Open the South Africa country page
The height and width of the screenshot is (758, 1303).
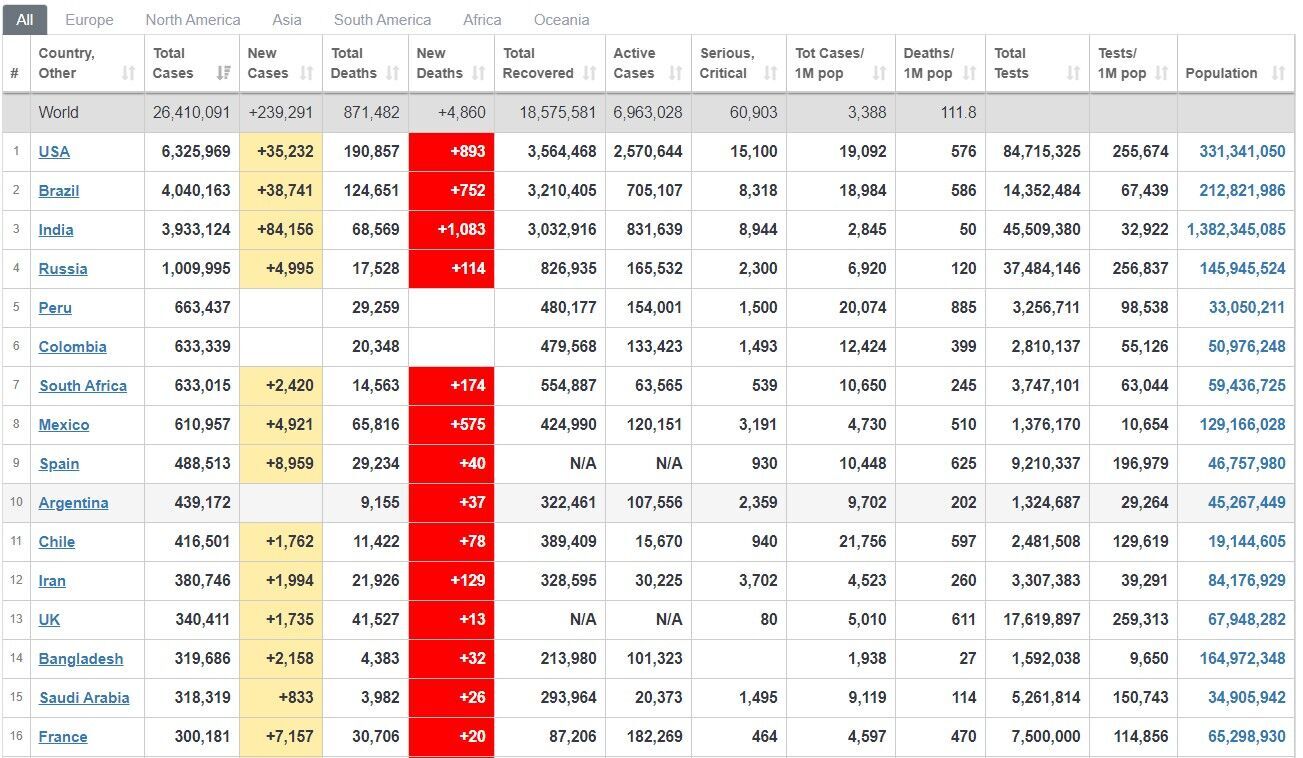click(83, 386)
